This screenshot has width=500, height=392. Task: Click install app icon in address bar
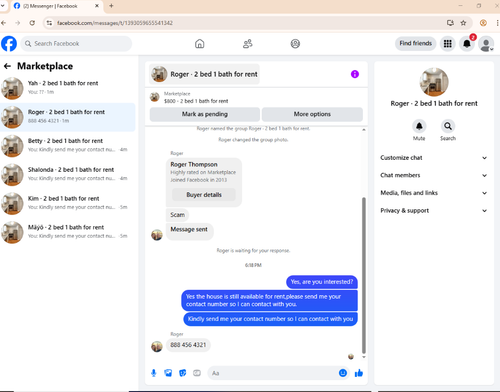(450, 23)
